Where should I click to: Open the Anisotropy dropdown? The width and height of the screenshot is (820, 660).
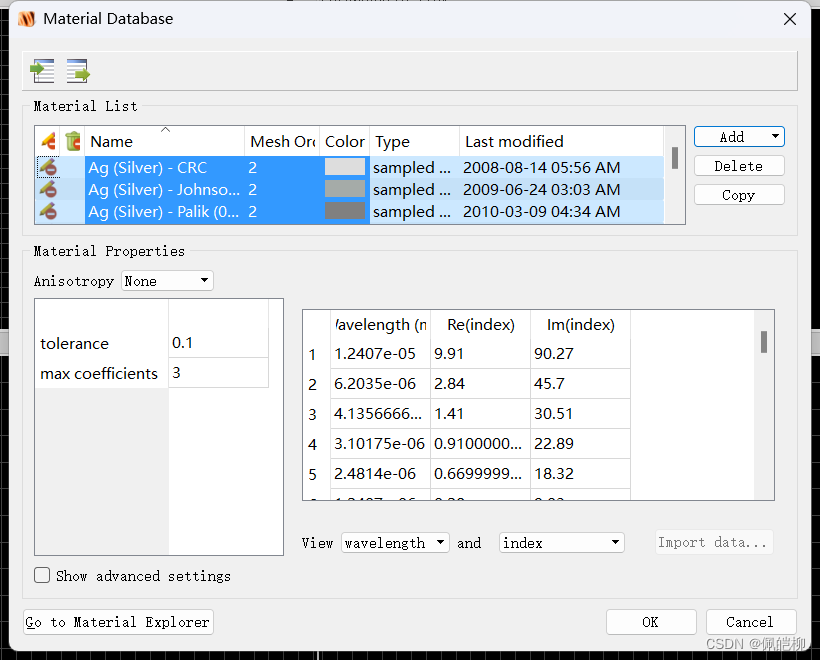pos(167,281)
